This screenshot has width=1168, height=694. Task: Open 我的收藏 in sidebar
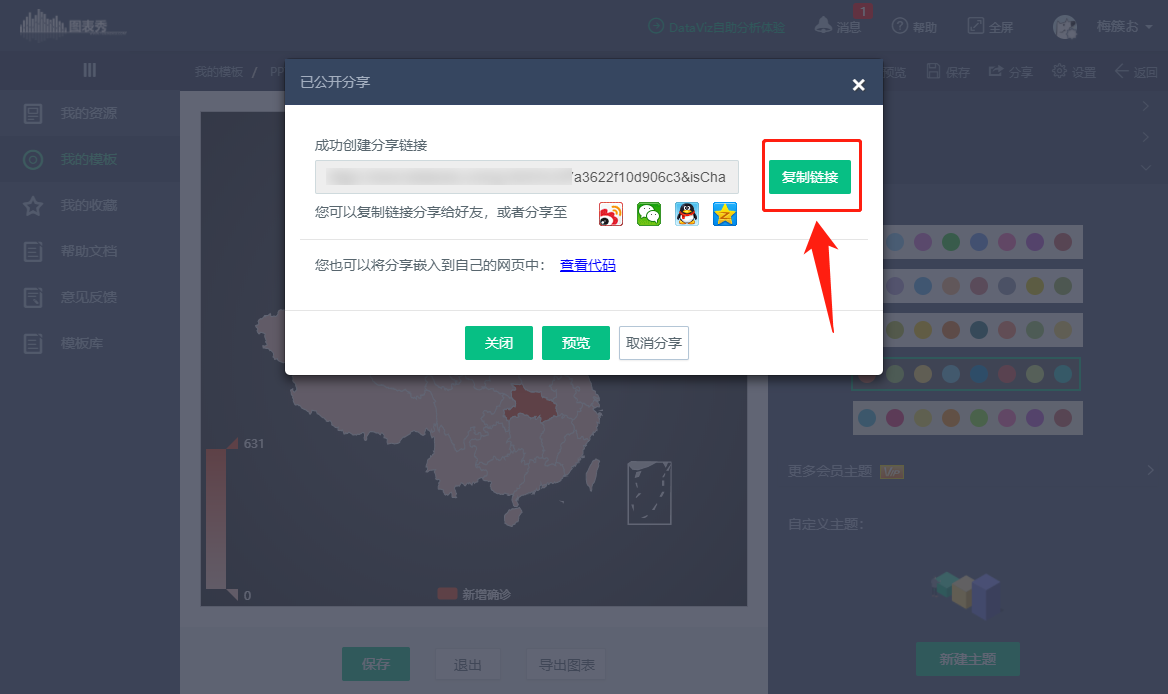coord(89,206)
